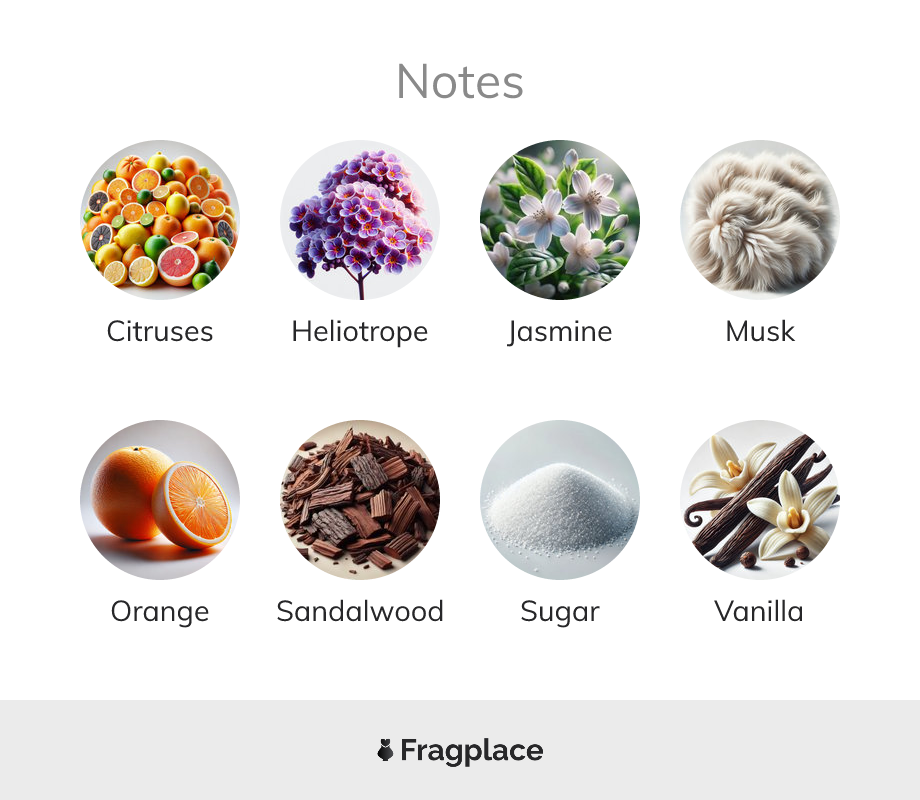The image size is (920, 800).
Task: Click the Jasmine text label
Action: [560, 332]
